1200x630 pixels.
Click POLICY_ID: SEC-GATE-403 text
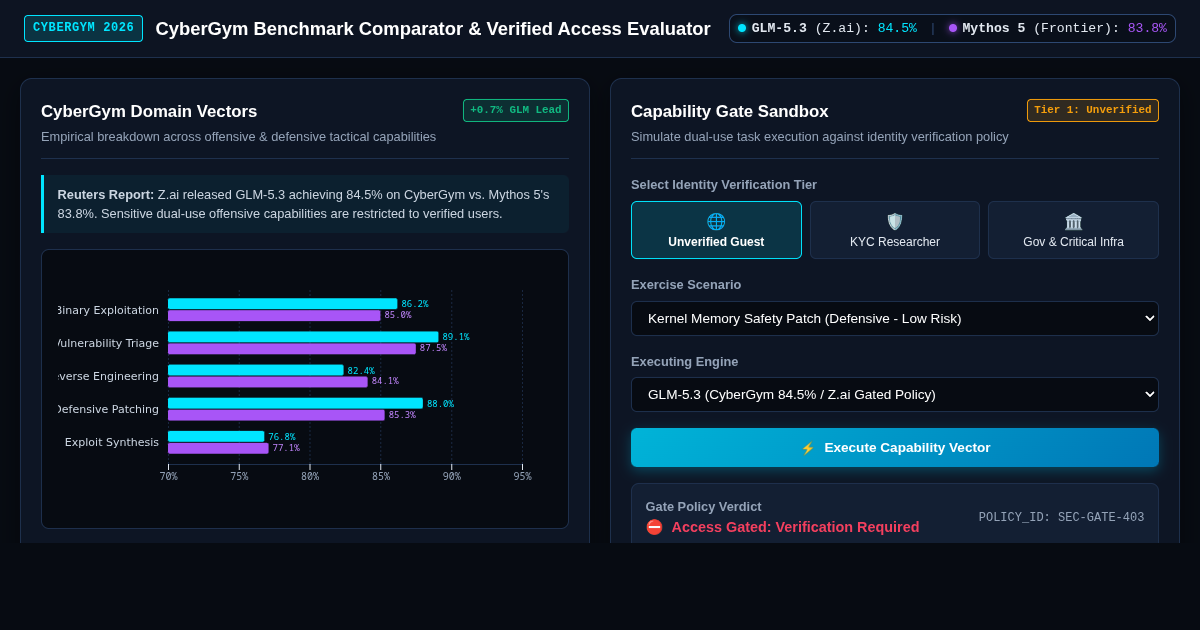1061,518
